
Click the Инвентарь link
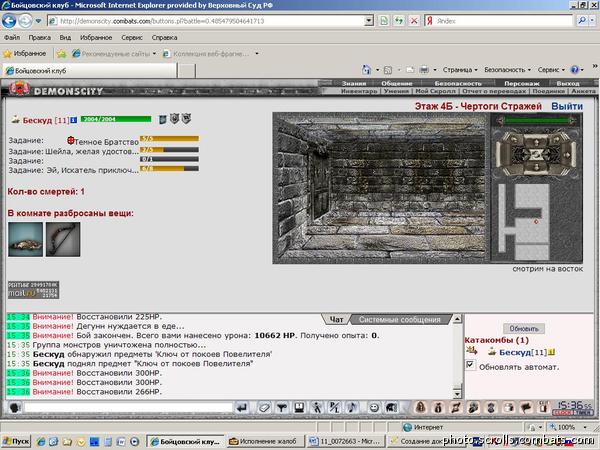(x=359, y=91)
